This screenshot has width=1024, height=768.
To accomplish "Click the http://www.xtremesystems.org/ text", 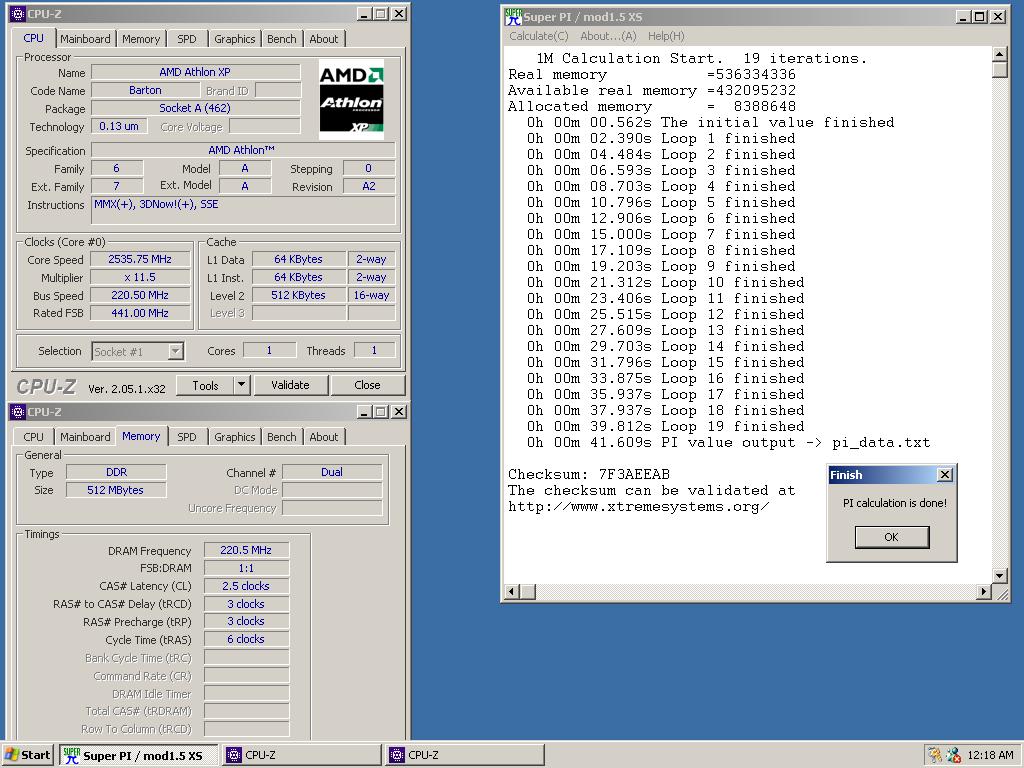I will 639,507.
